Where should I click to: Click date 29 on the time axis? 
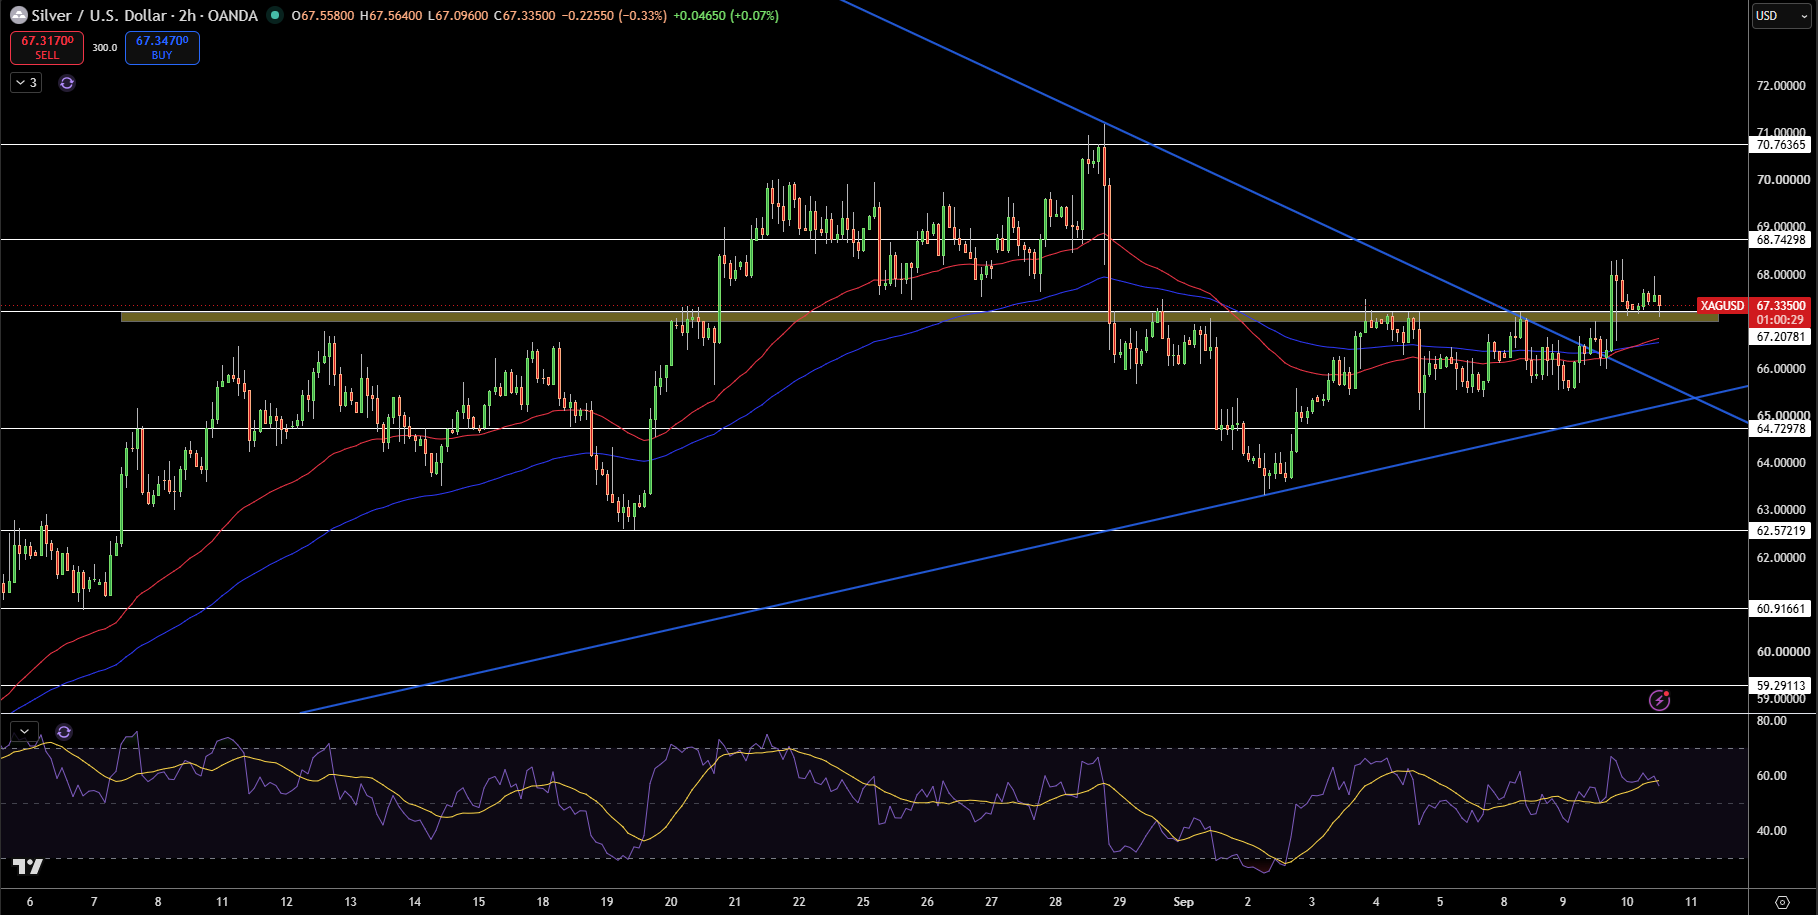pyautogui.click(x=1119, y=902)
